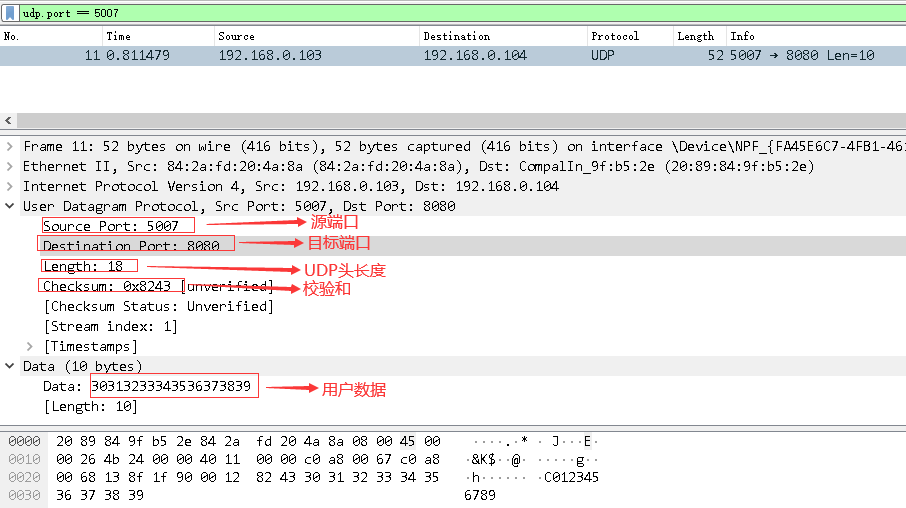Expand the Internet Protocol Version 4 node
The width and height of the screenshot is (906, 508).
tap(10, 186)
